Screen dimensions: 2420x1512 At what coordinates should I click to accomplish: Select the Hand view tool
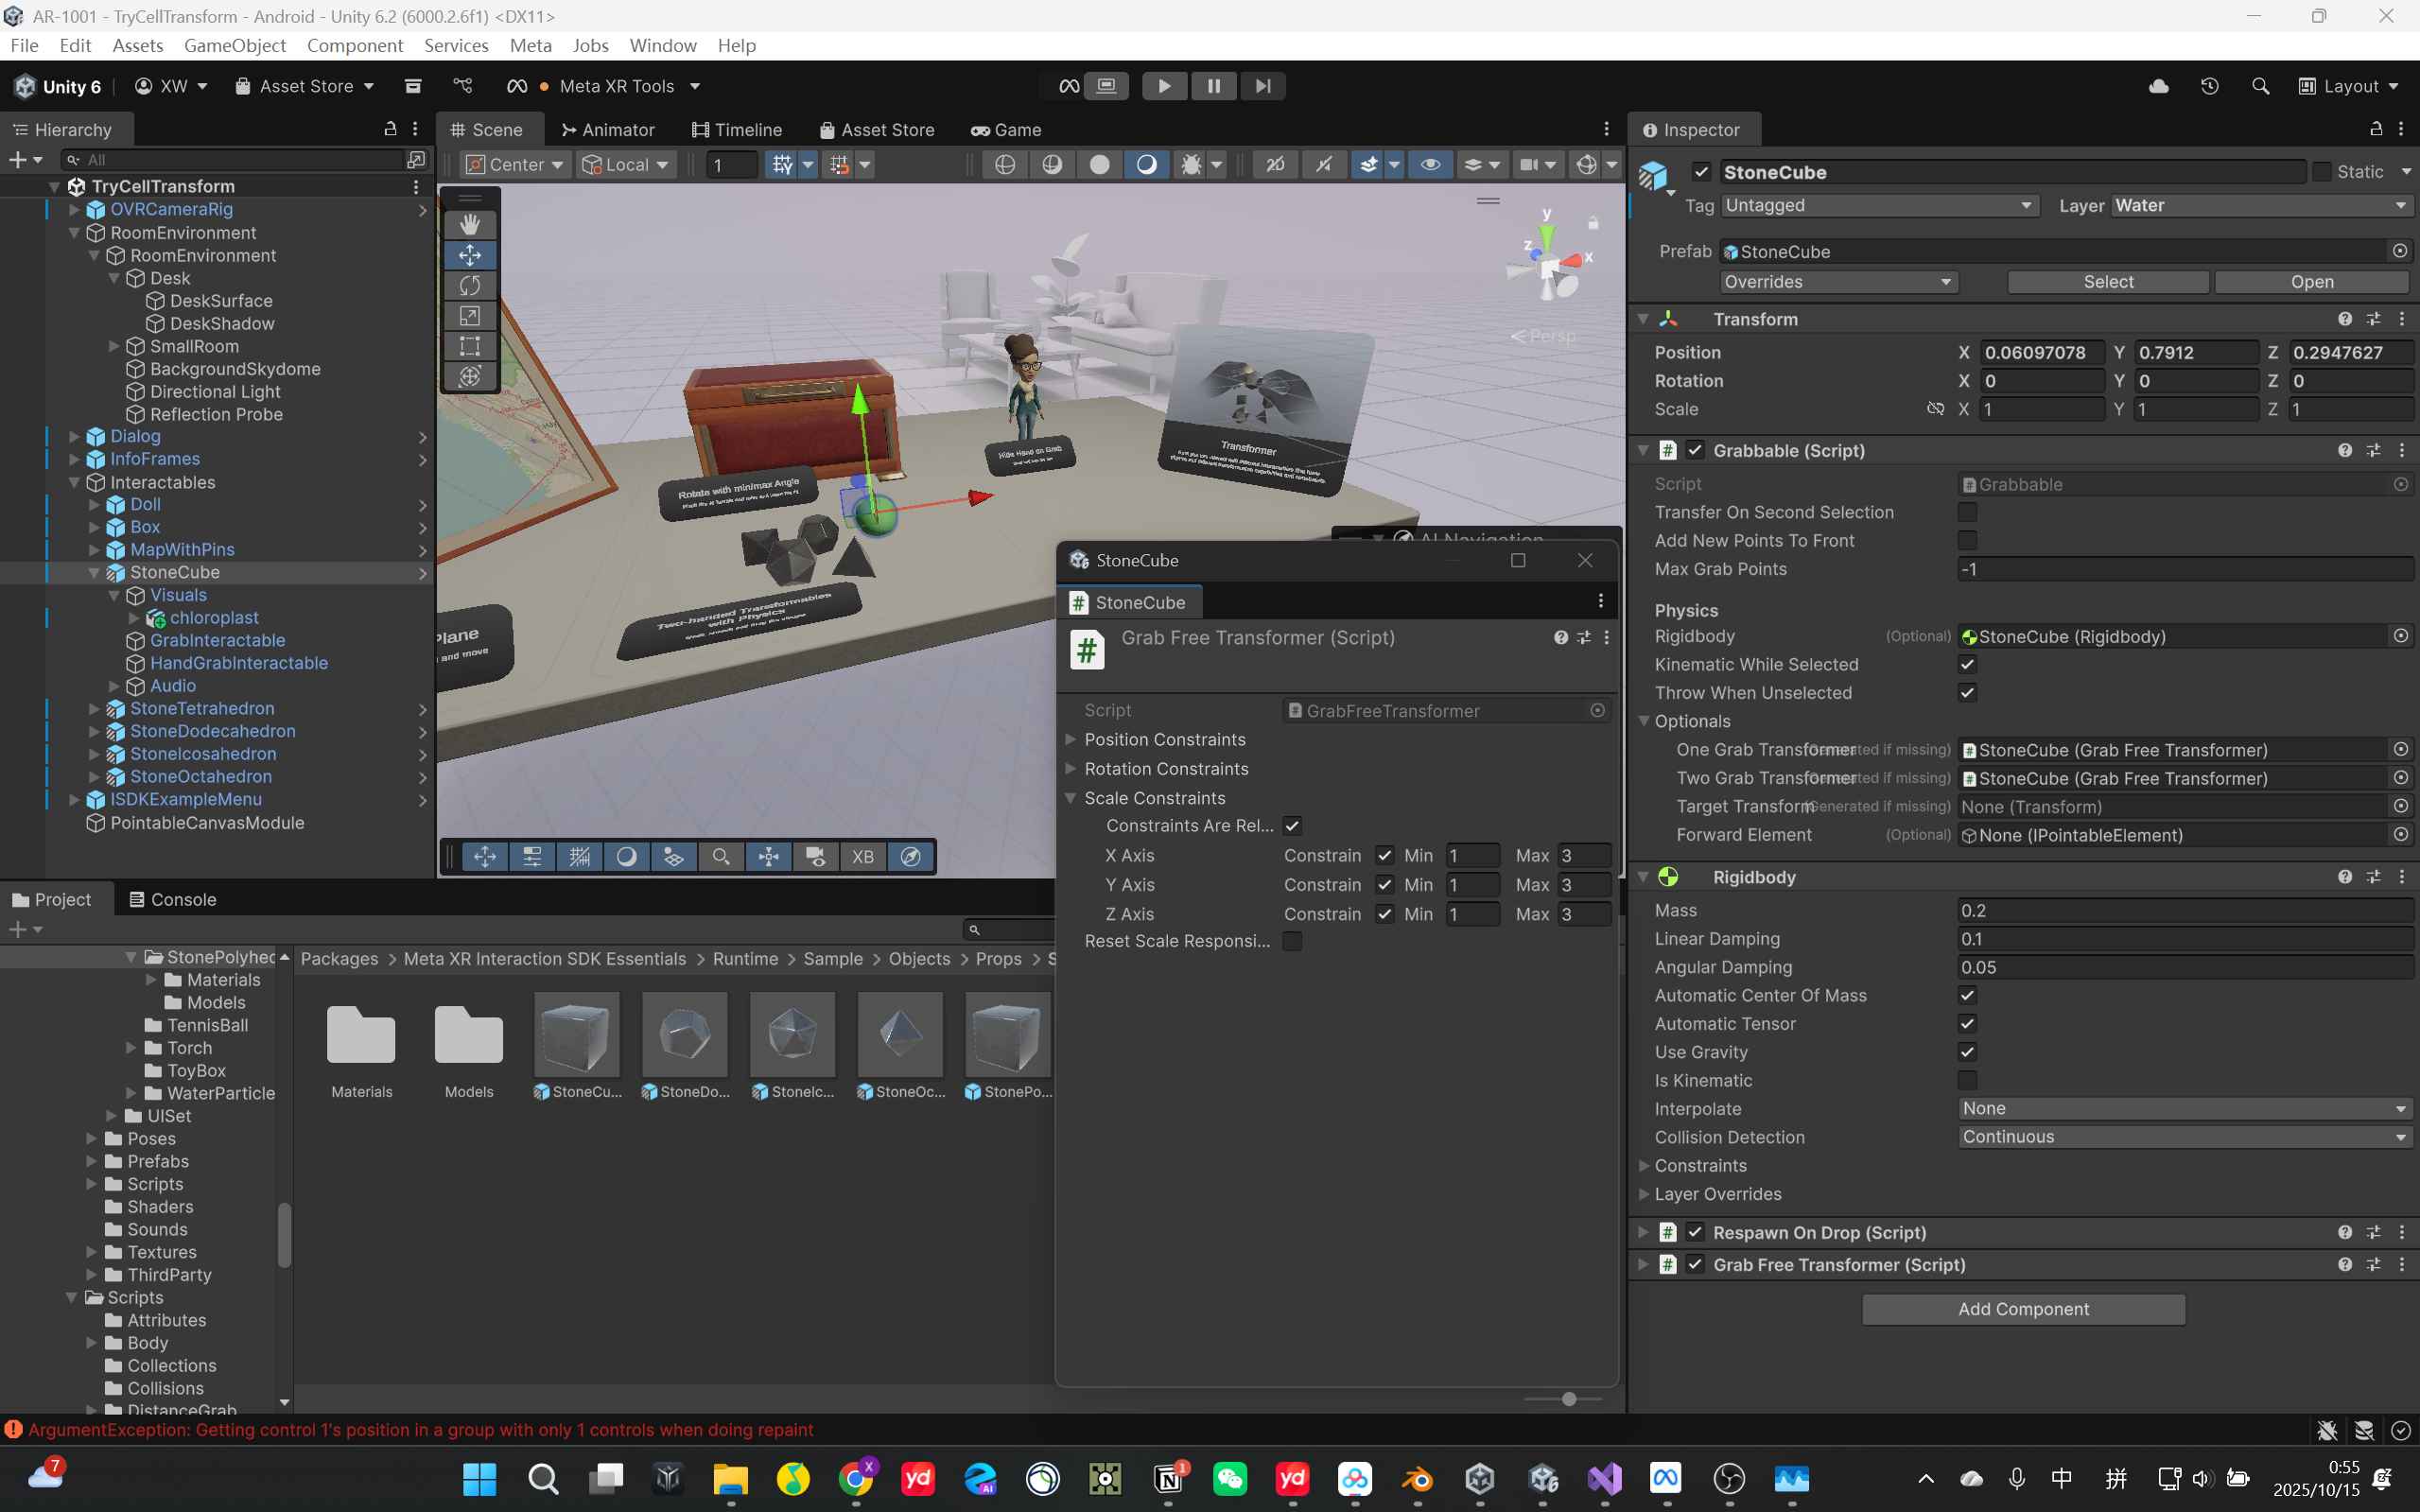(x=469, y=224)
